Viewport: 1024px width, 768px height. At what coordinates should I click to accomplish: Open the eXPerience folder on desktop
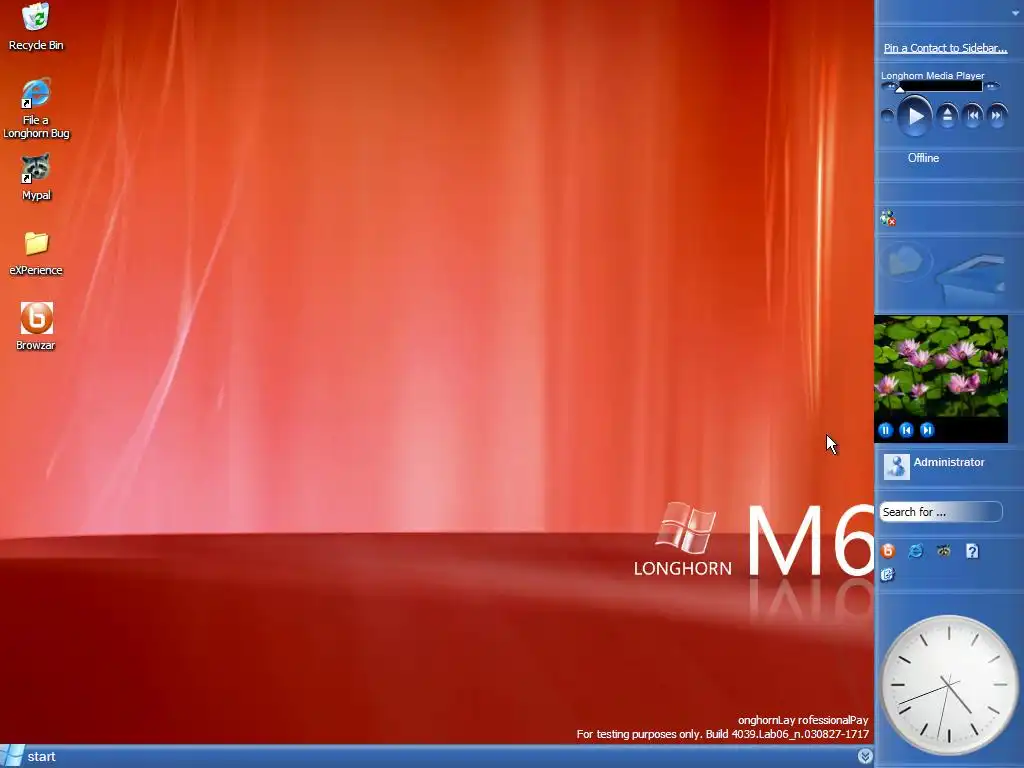(36, 253)
